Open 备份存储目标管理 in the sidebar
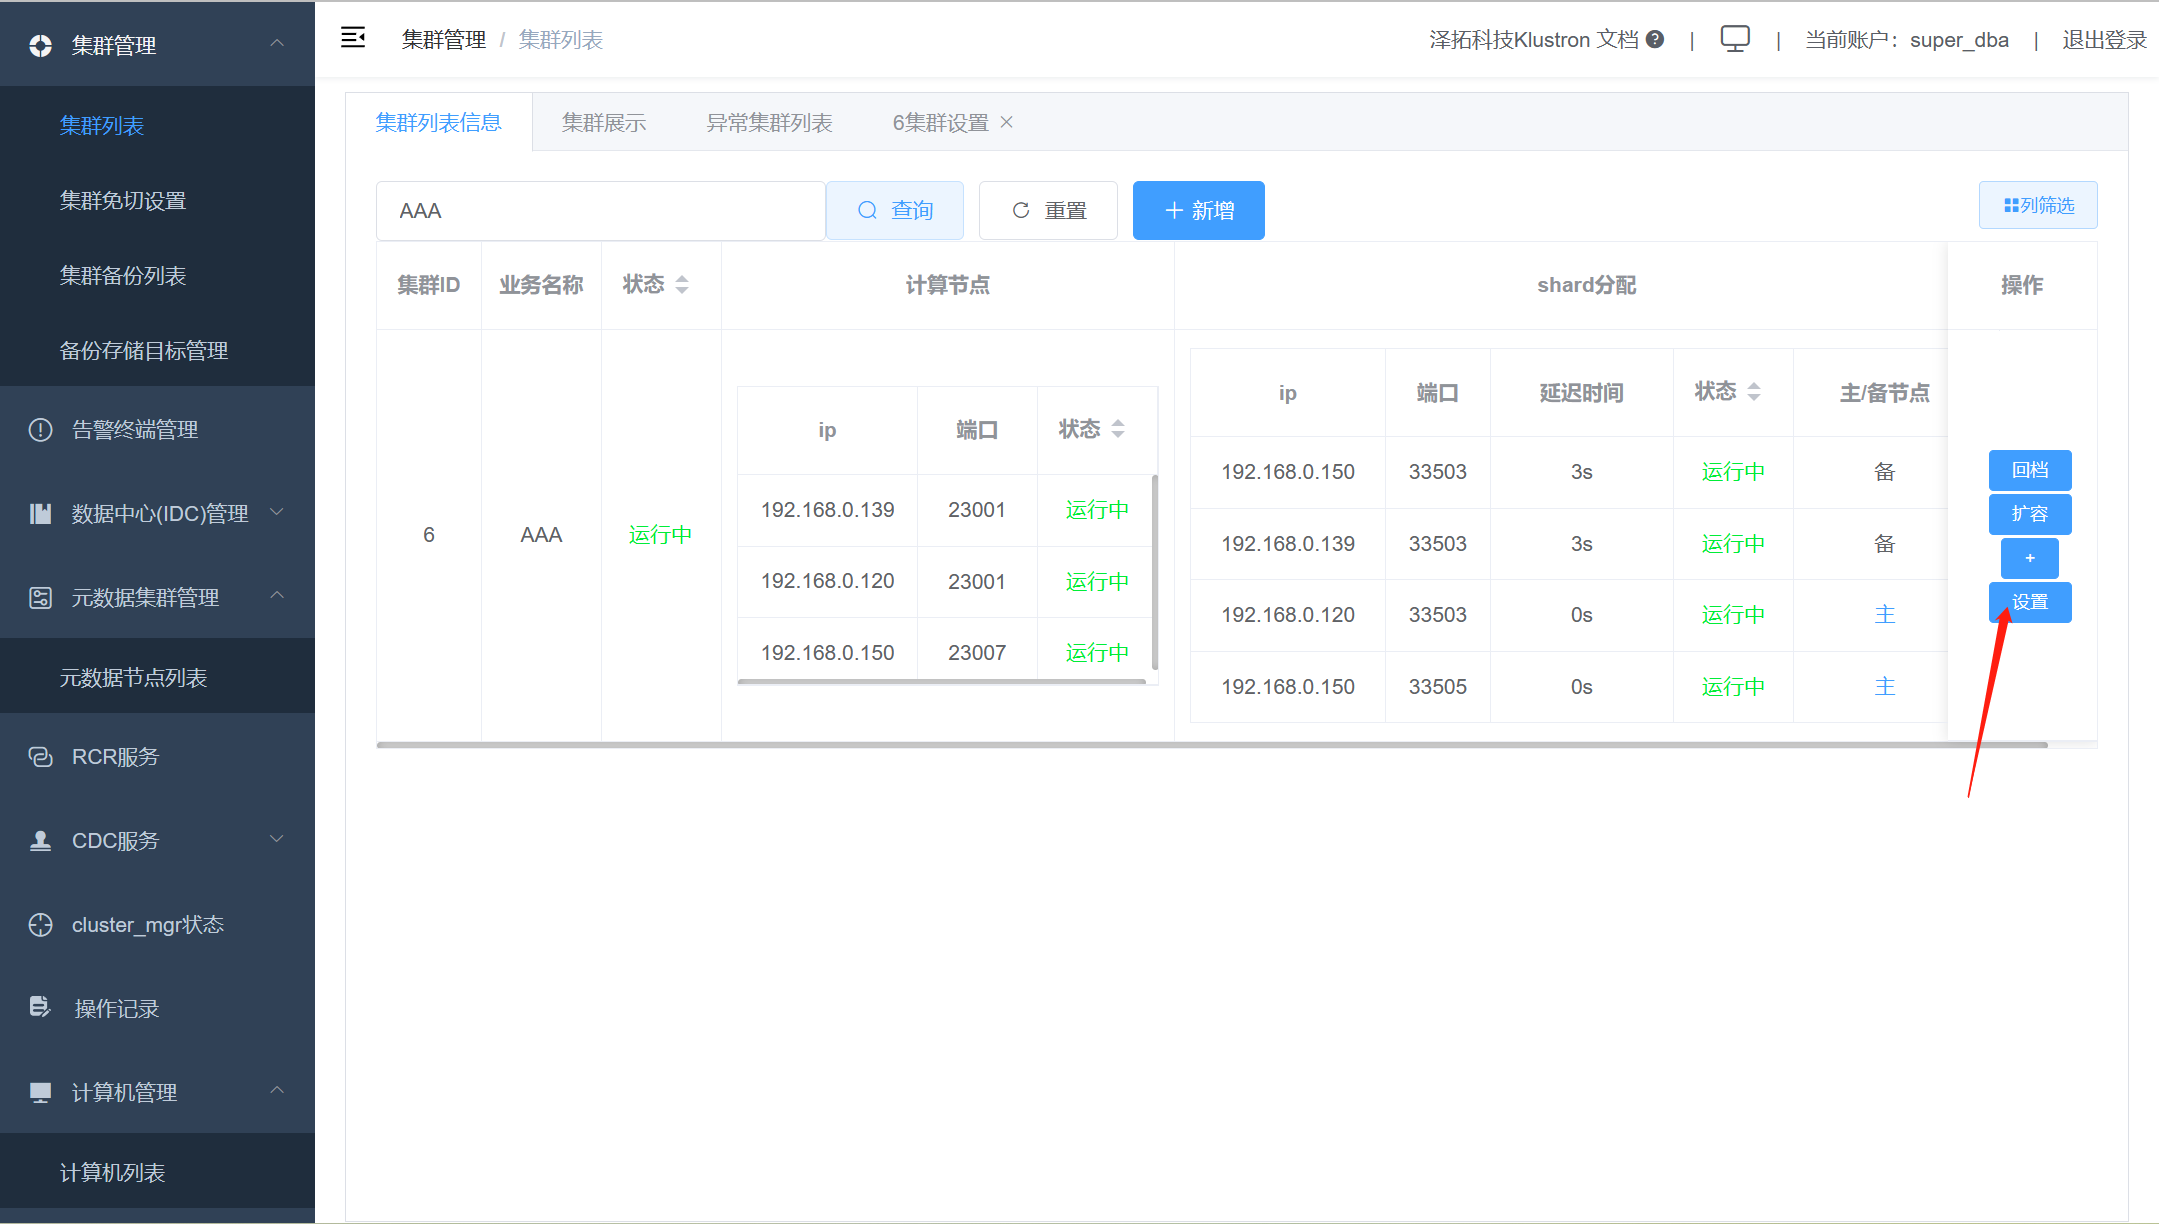 click(157, 350)
